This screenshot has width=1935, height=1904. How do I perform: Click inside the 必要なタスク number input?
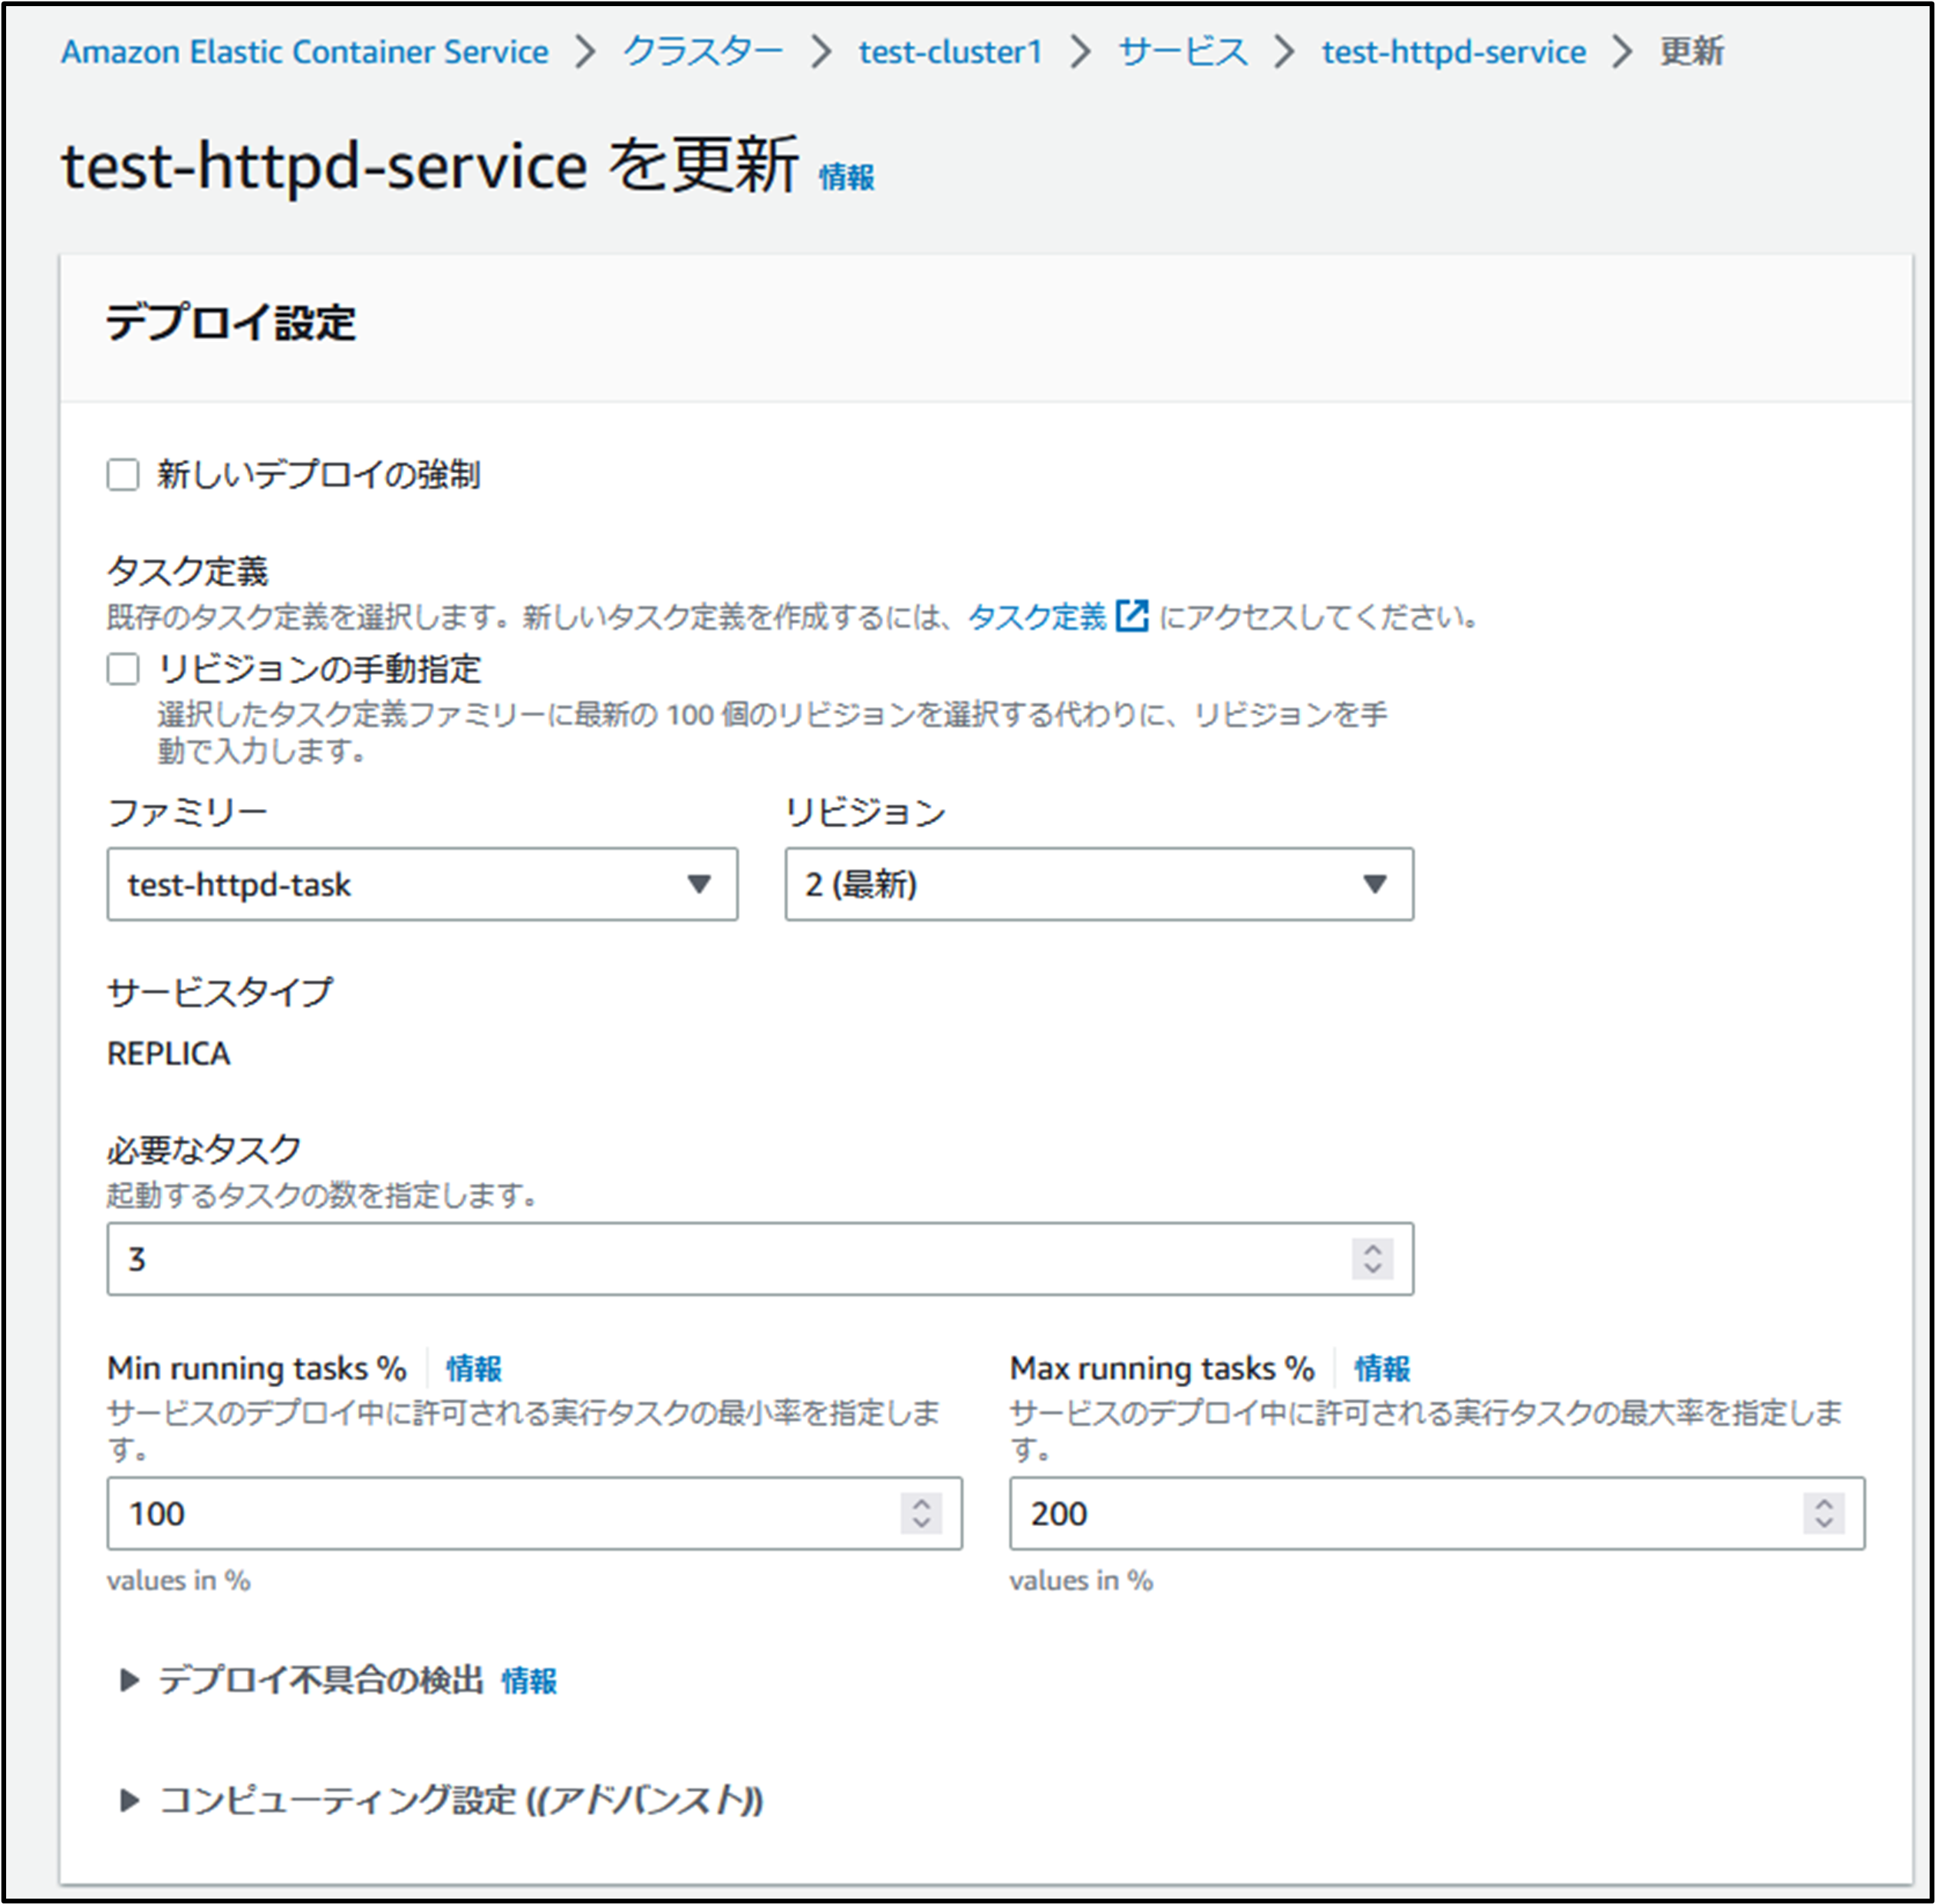700,1258
